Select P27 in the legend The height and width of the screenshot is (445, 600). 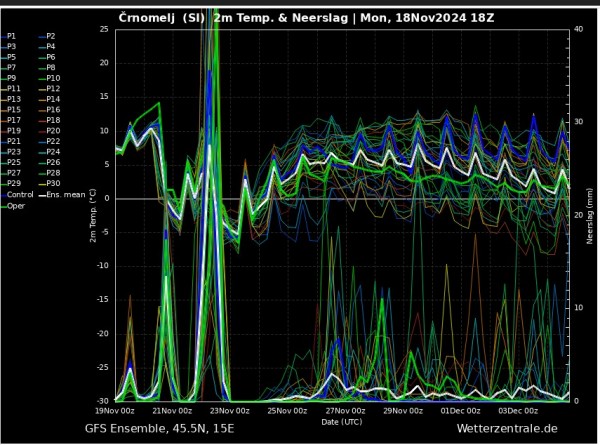[11, 173]
